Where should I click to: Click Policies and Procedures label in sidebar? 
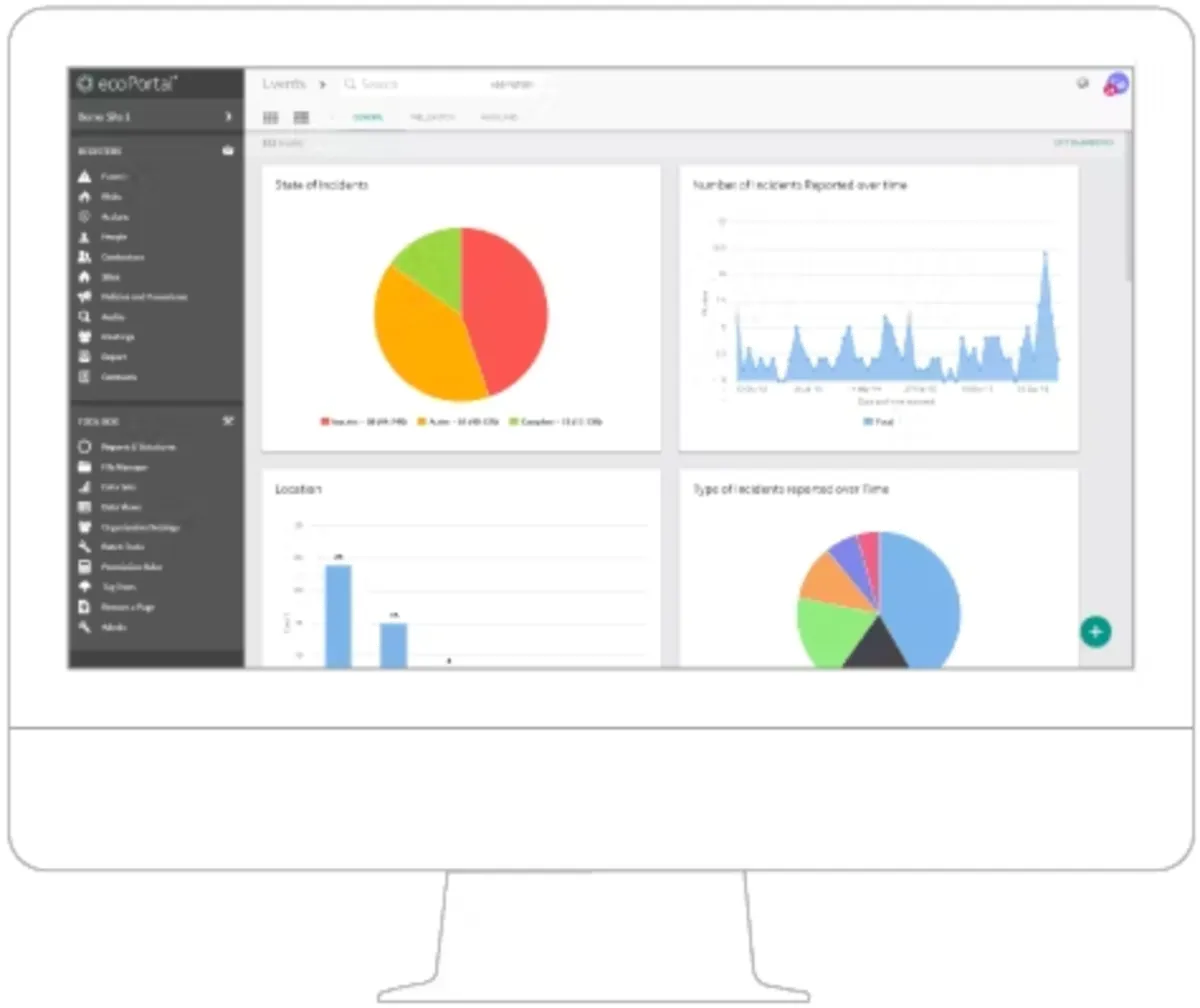click(144, 297)
